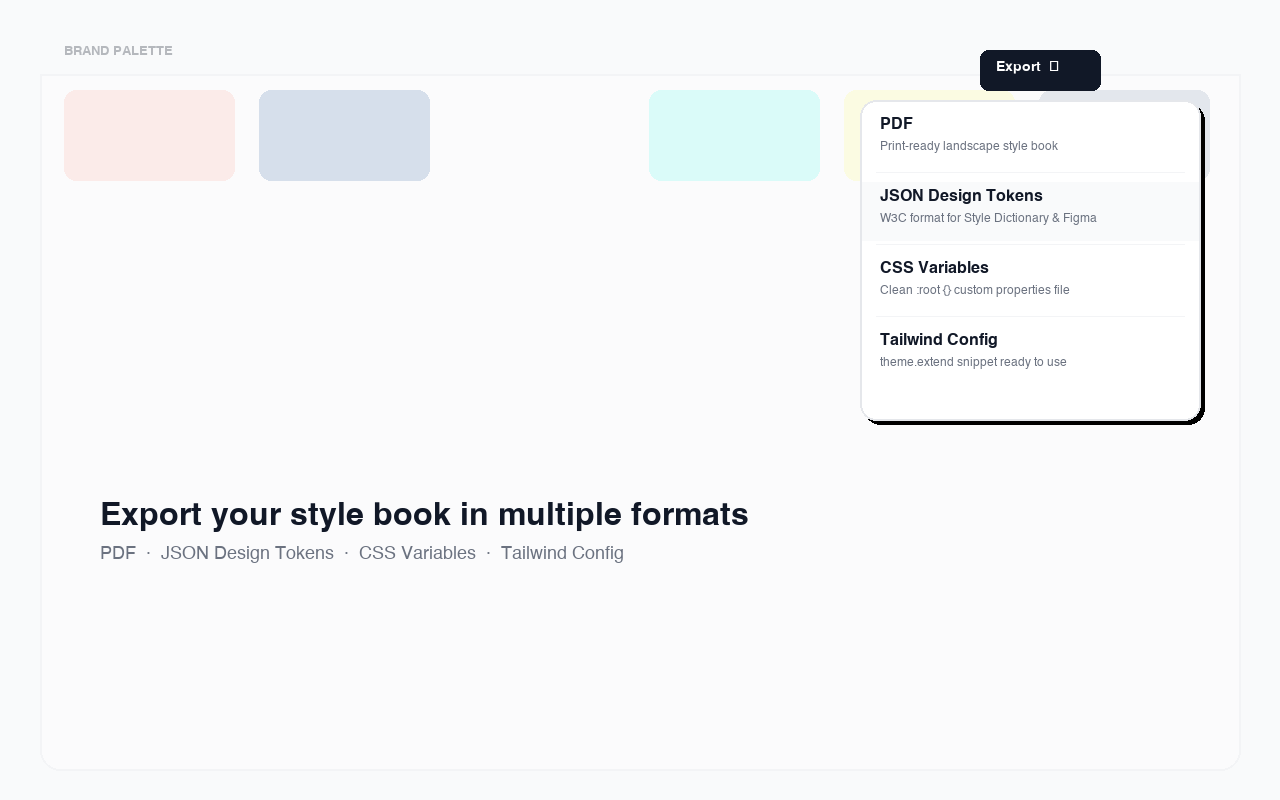
Task: Click the Clean :root custom properties subtitle
Action: [974, 290]
